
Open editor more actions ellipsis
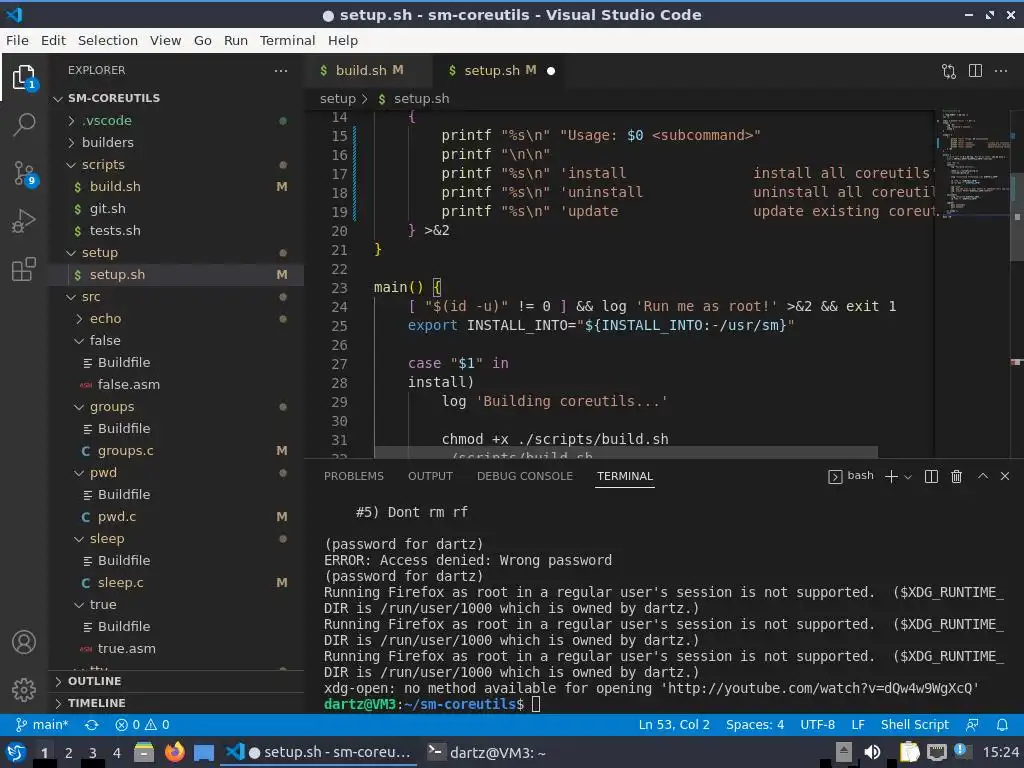[1001, 71]
